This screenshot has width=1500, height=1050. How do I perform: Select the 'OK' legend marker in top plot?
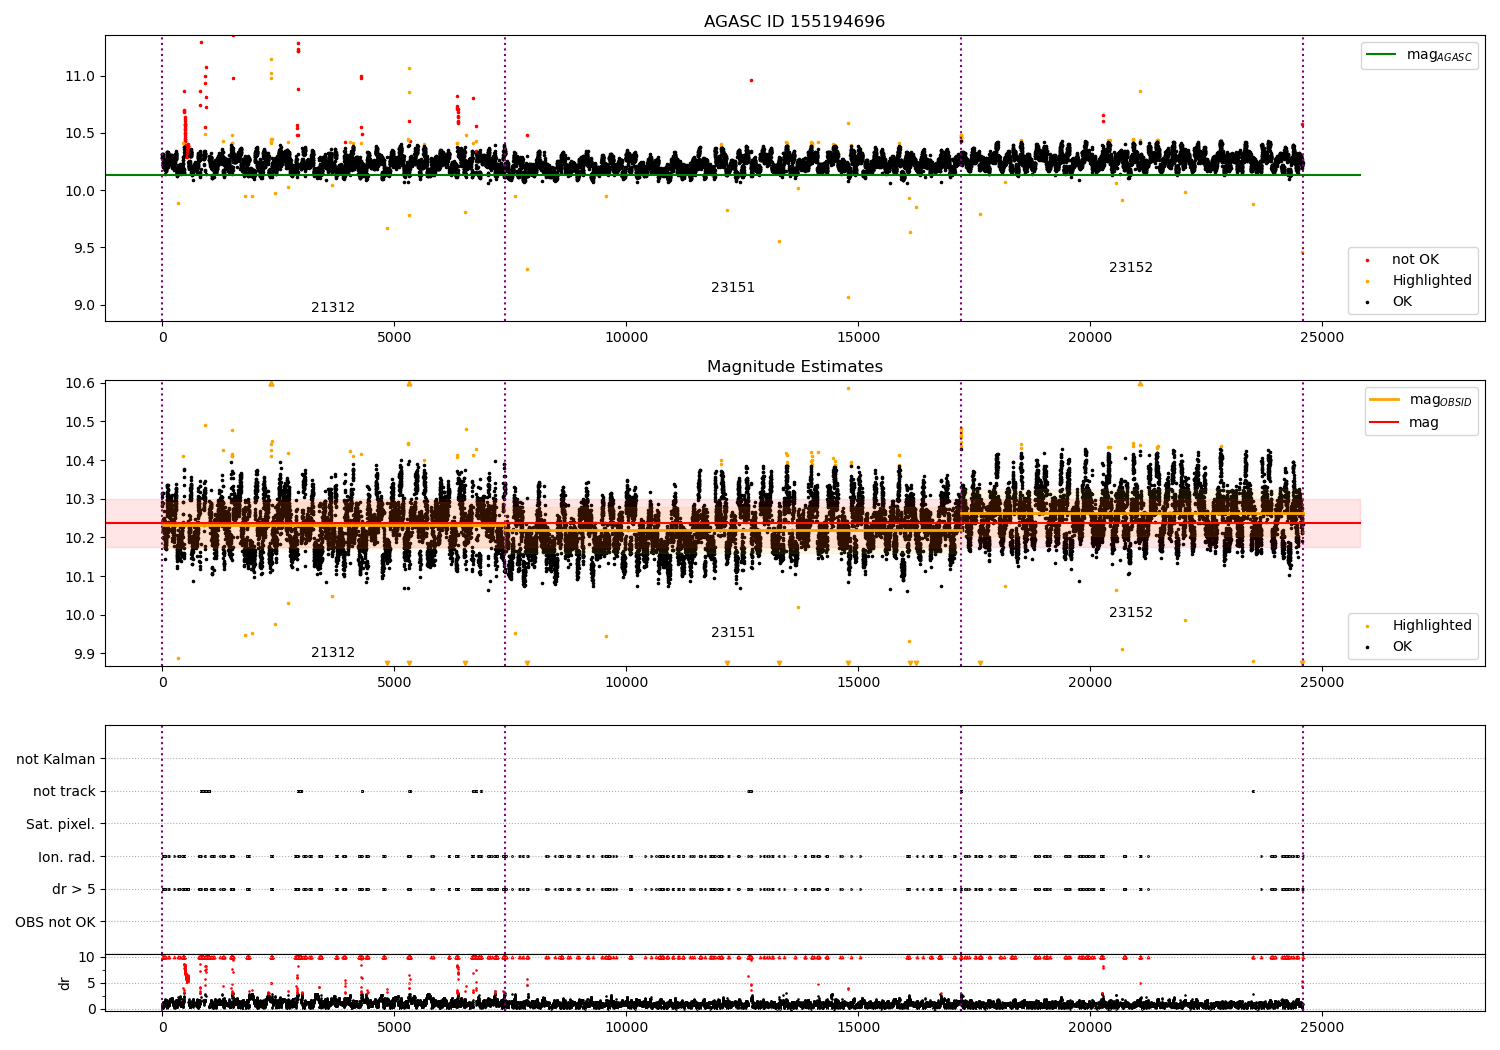1368,302
